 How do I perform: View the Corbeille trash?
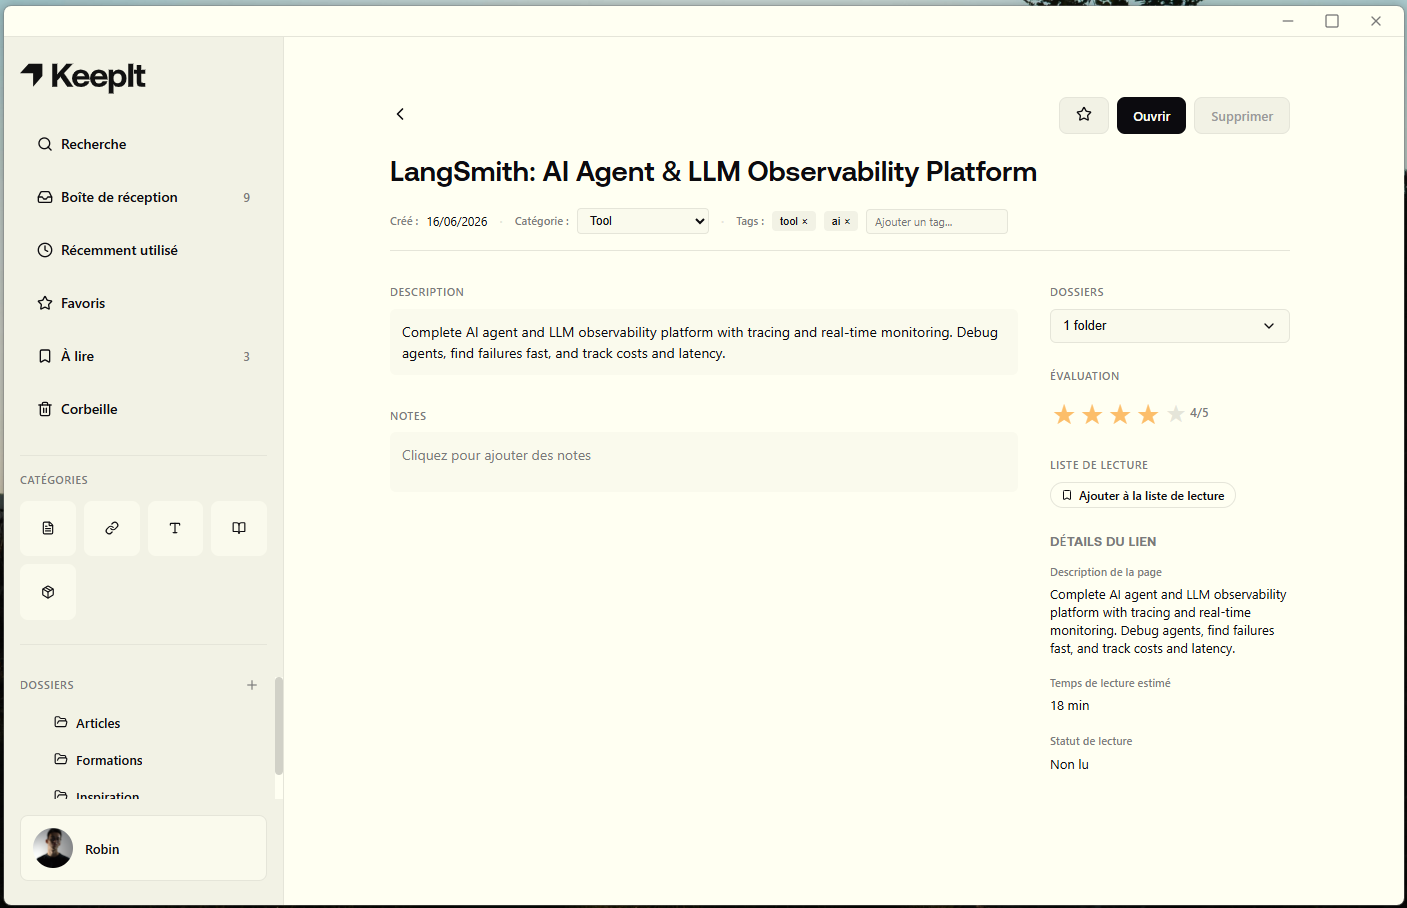(x=143, y=409)
